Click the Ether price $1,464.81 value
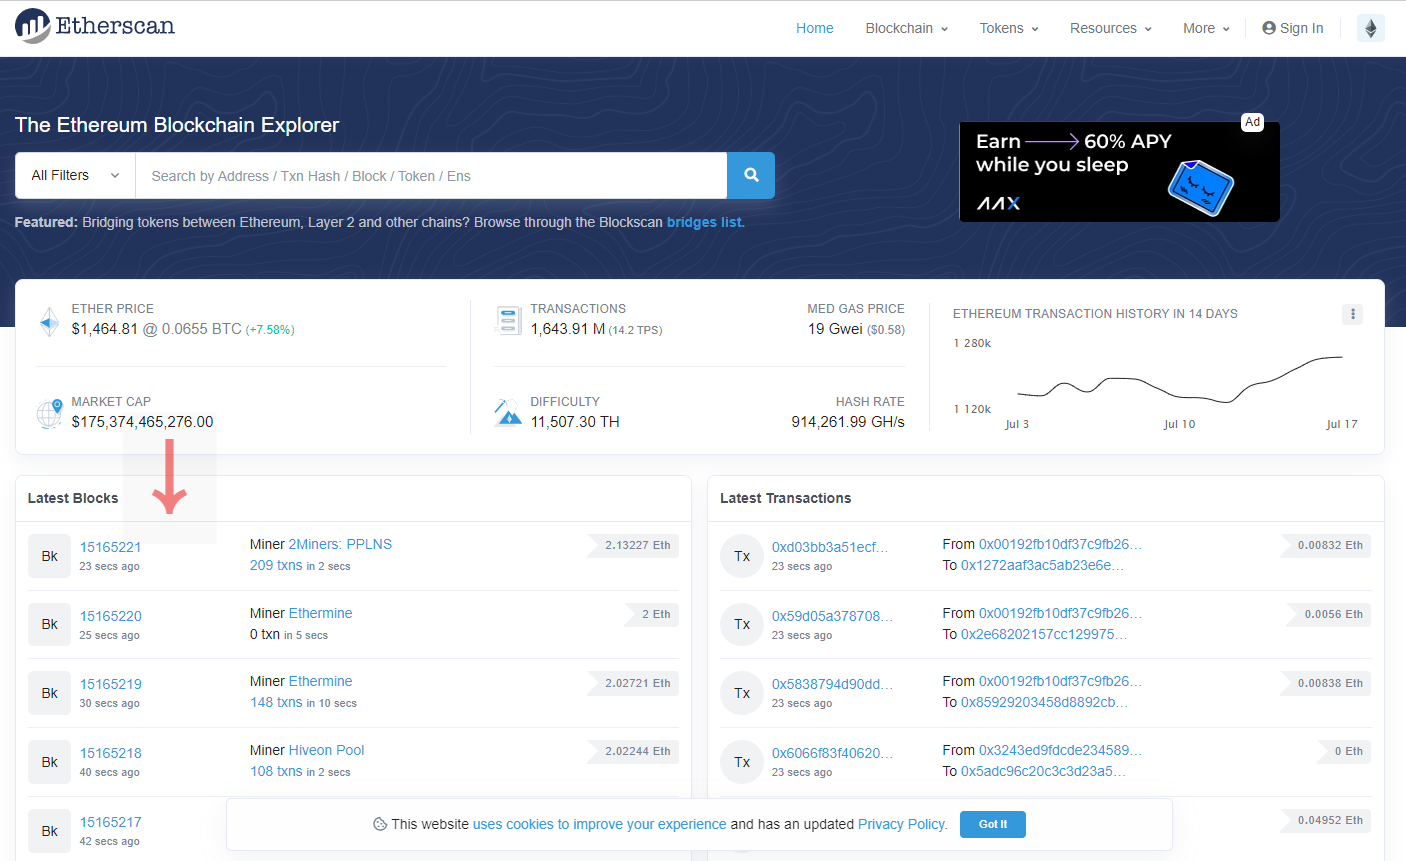The height and width of the screenshot is (861, 1406). [x=105, y=329]
